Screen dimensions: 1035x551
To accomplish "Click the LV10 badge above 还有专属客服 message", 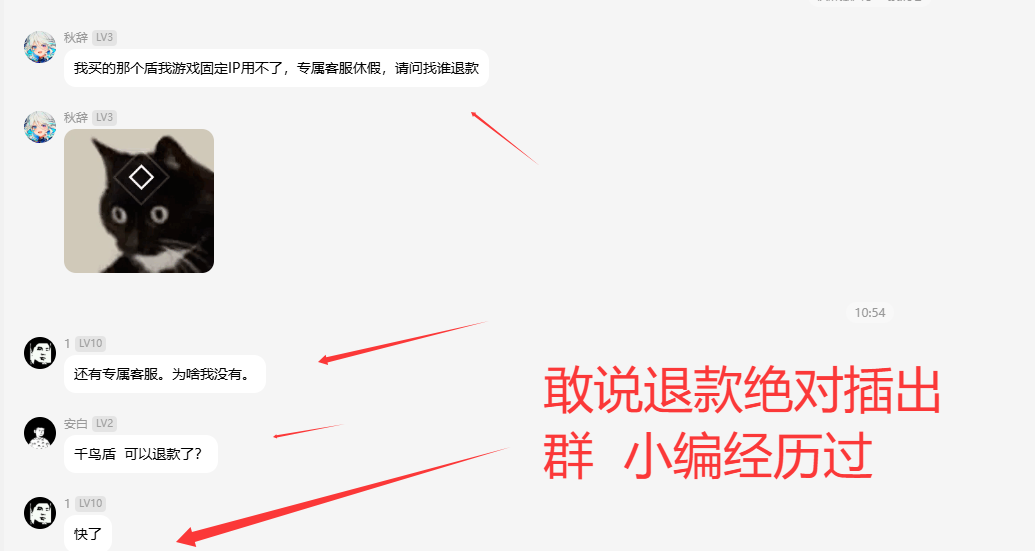I will point(90,344).
